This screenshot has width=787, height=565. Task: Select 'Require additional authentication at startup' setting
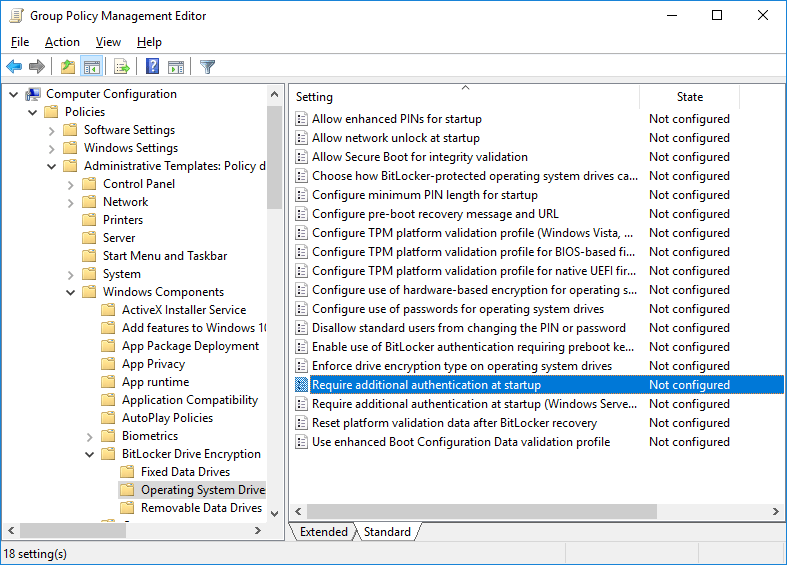tap(539, 385)
